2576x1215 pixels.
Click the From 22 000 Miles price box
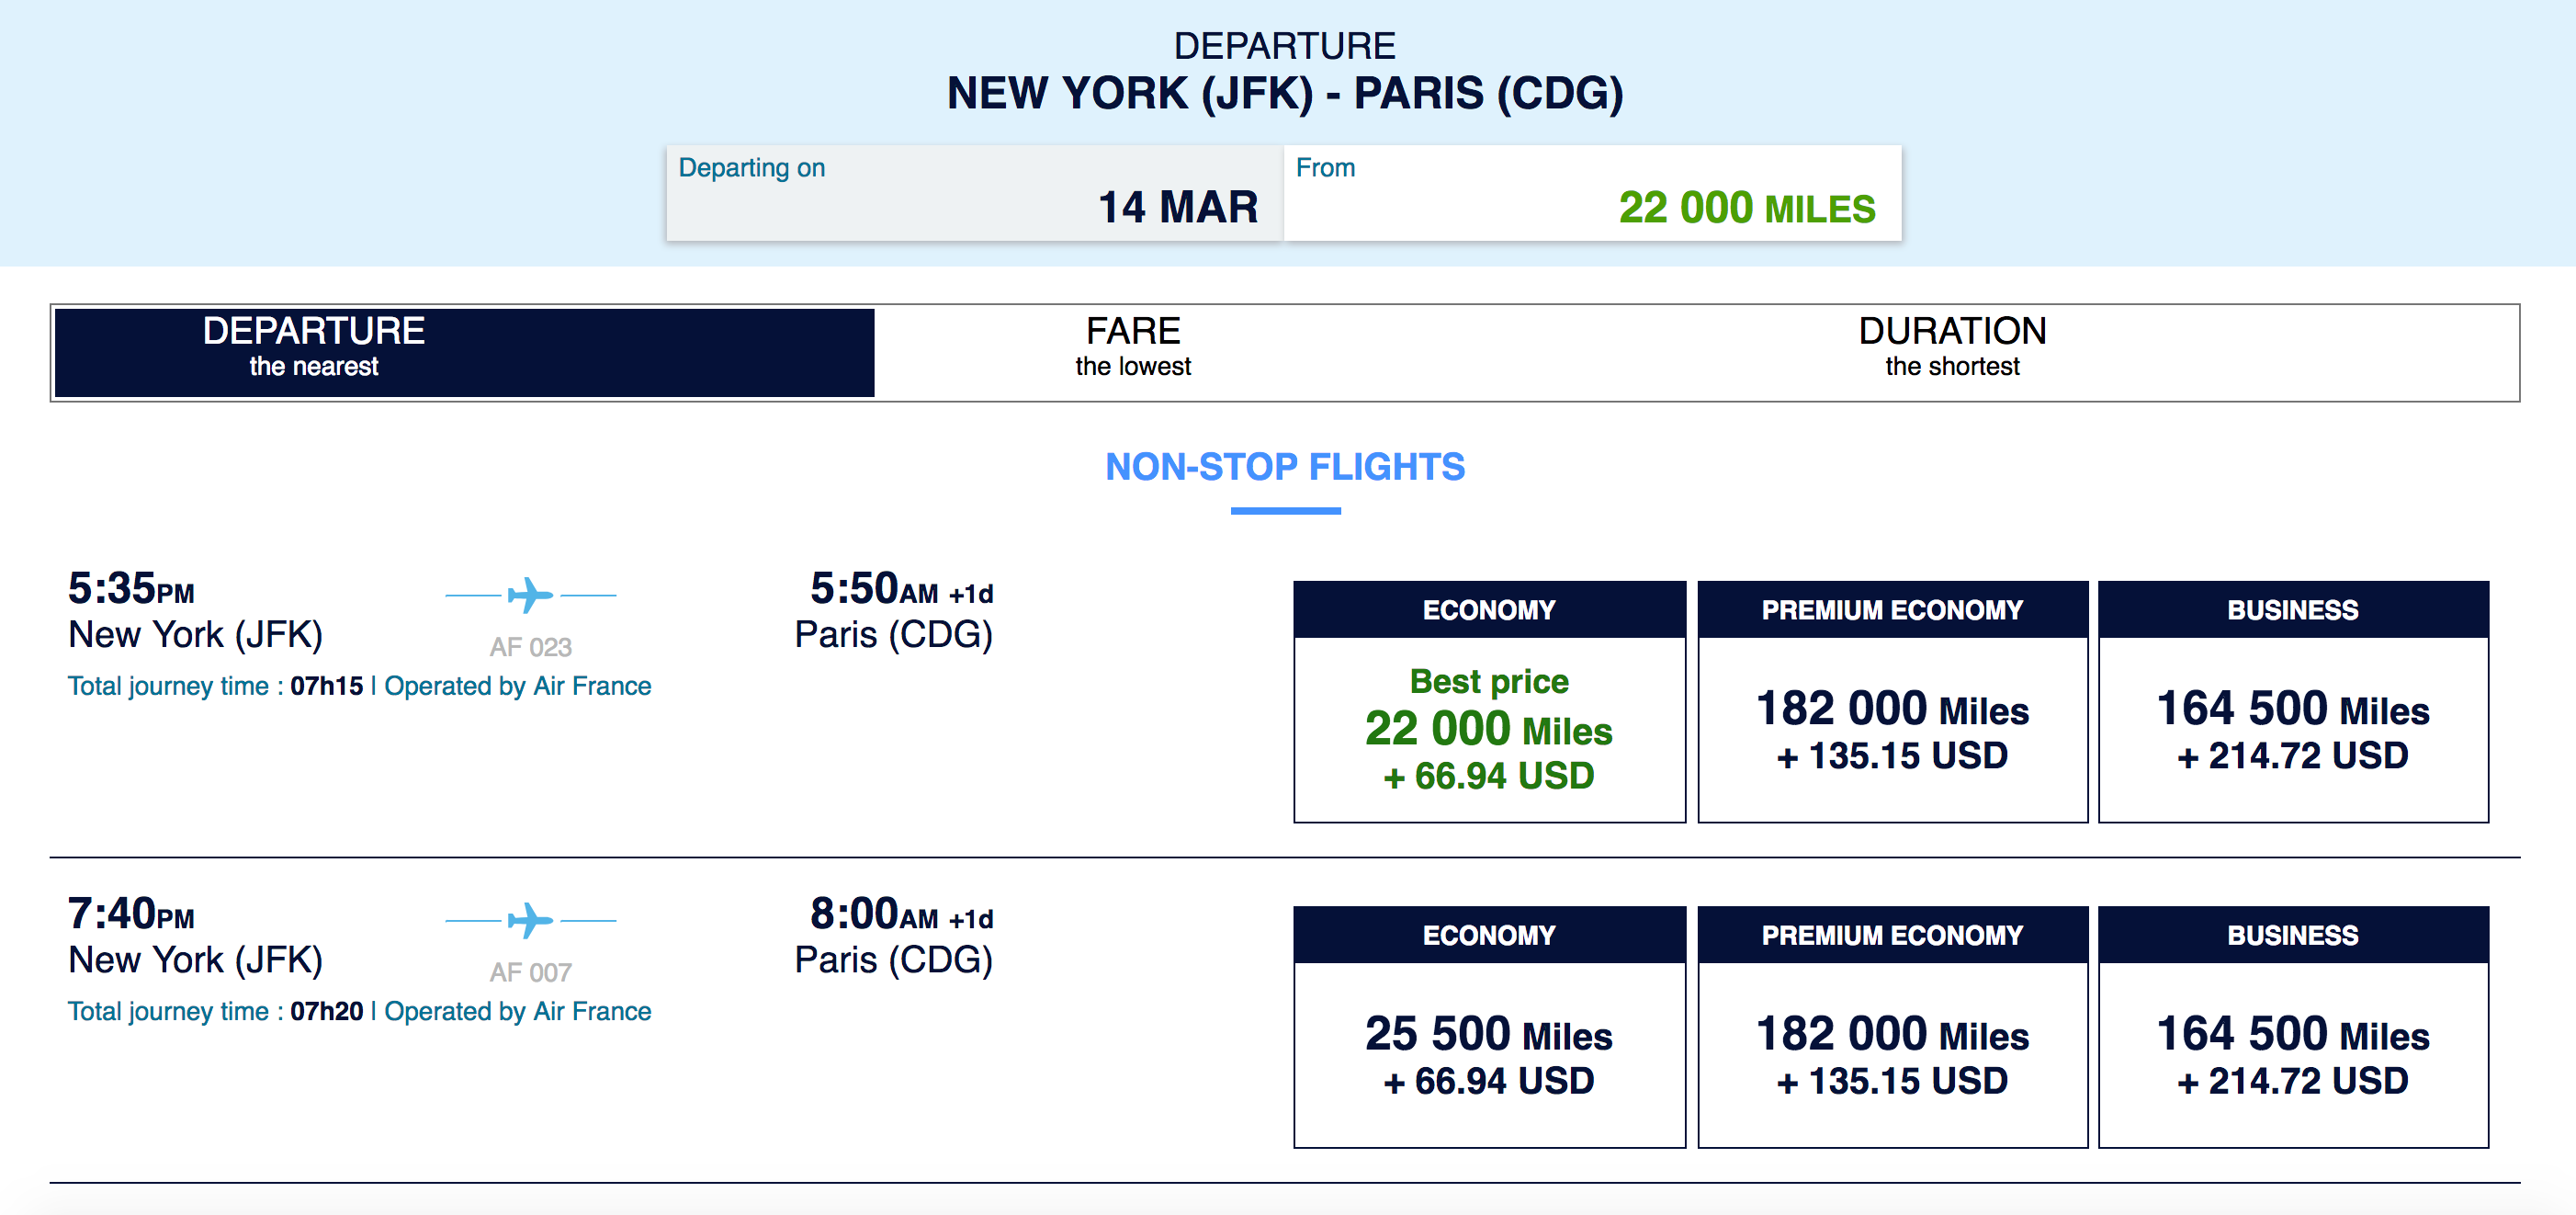click(x=1592, y=193)
